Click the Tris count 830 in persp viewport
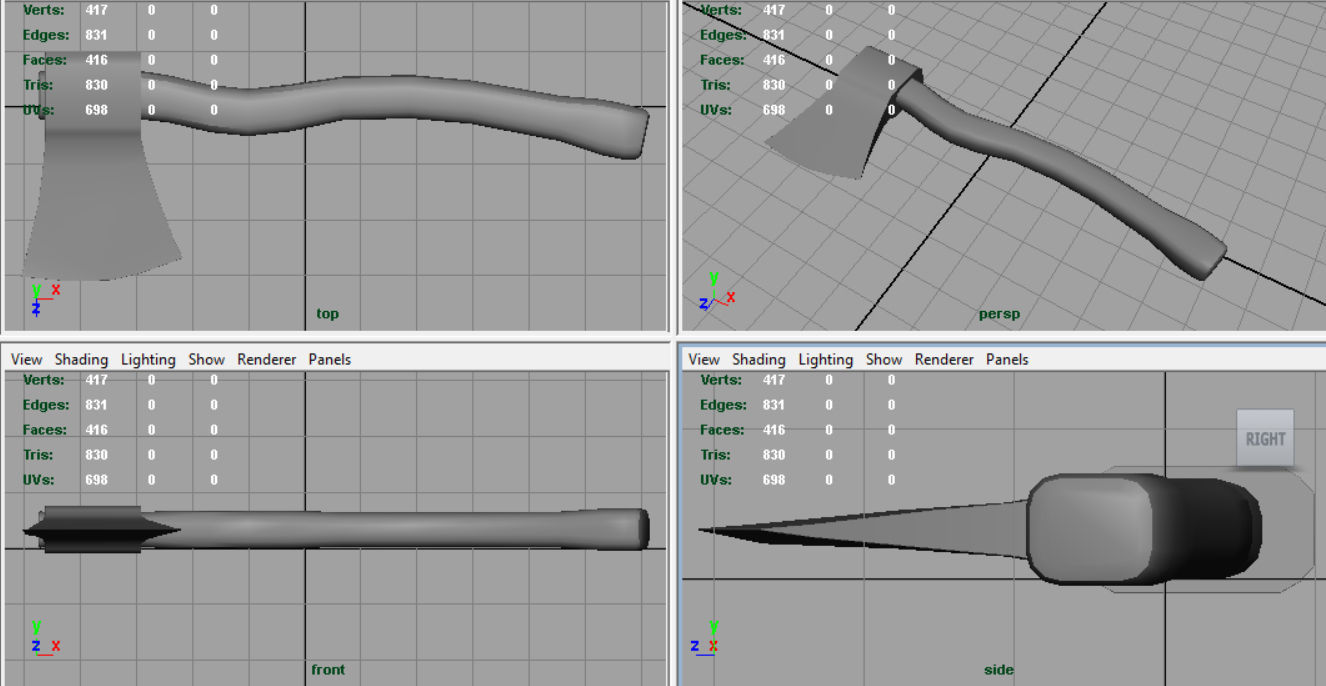Screen dimensions: 1326x686 click(x=774, y=85)
